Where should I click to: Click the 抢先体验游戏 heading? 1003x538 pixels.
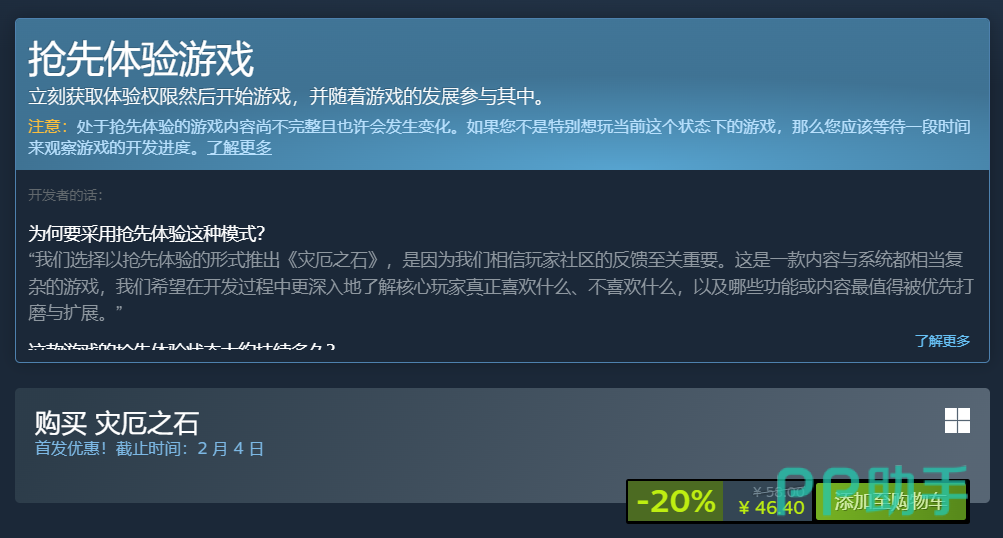pos(141,59)
